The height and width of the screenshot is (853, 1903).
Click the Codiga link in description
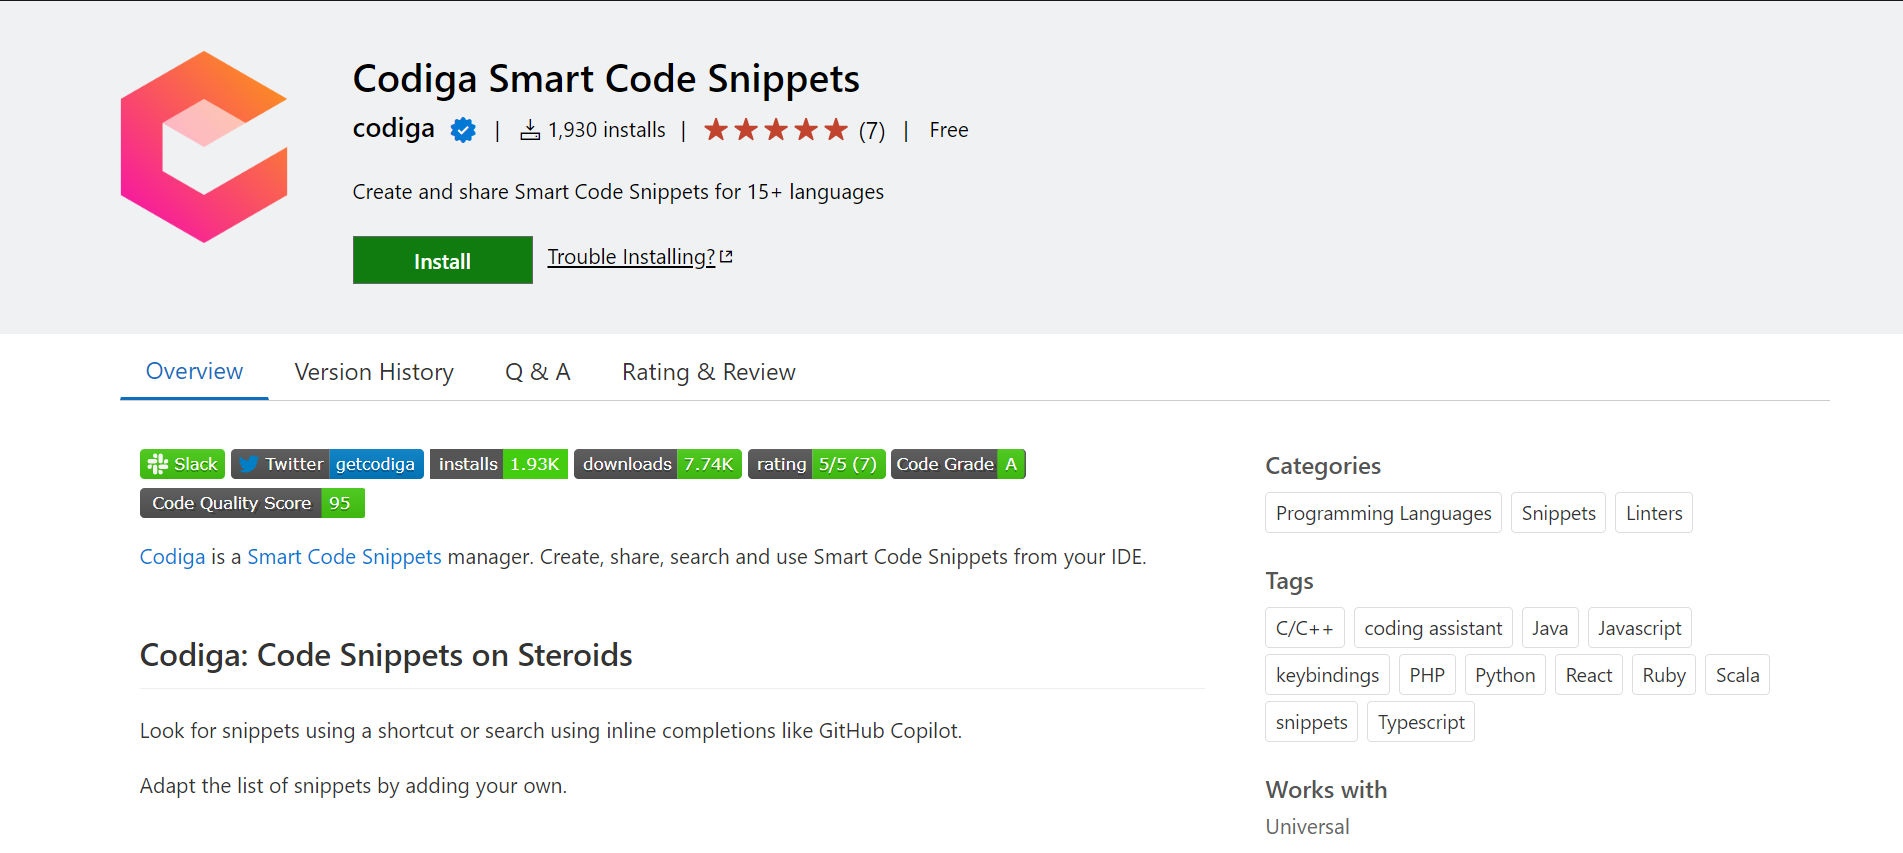(172, 557)
